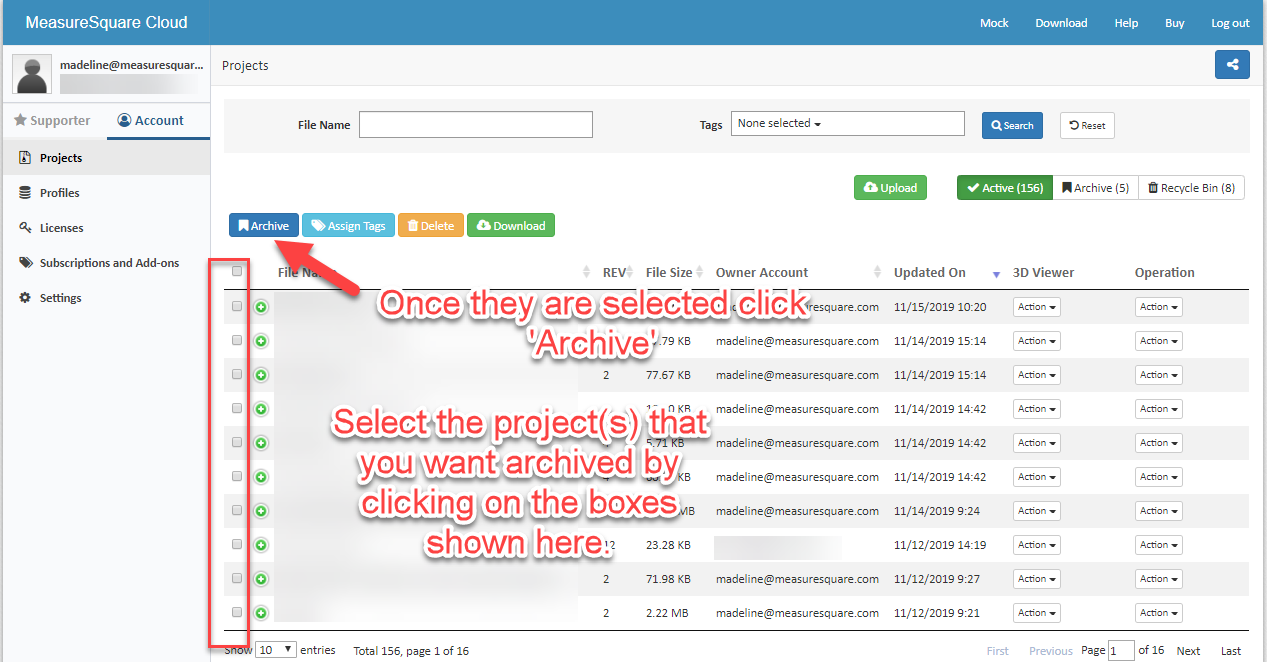Open Settings in the sidebar
Image resolution: width=1267 pixels, height=662 pixels.
click(105, 298)
